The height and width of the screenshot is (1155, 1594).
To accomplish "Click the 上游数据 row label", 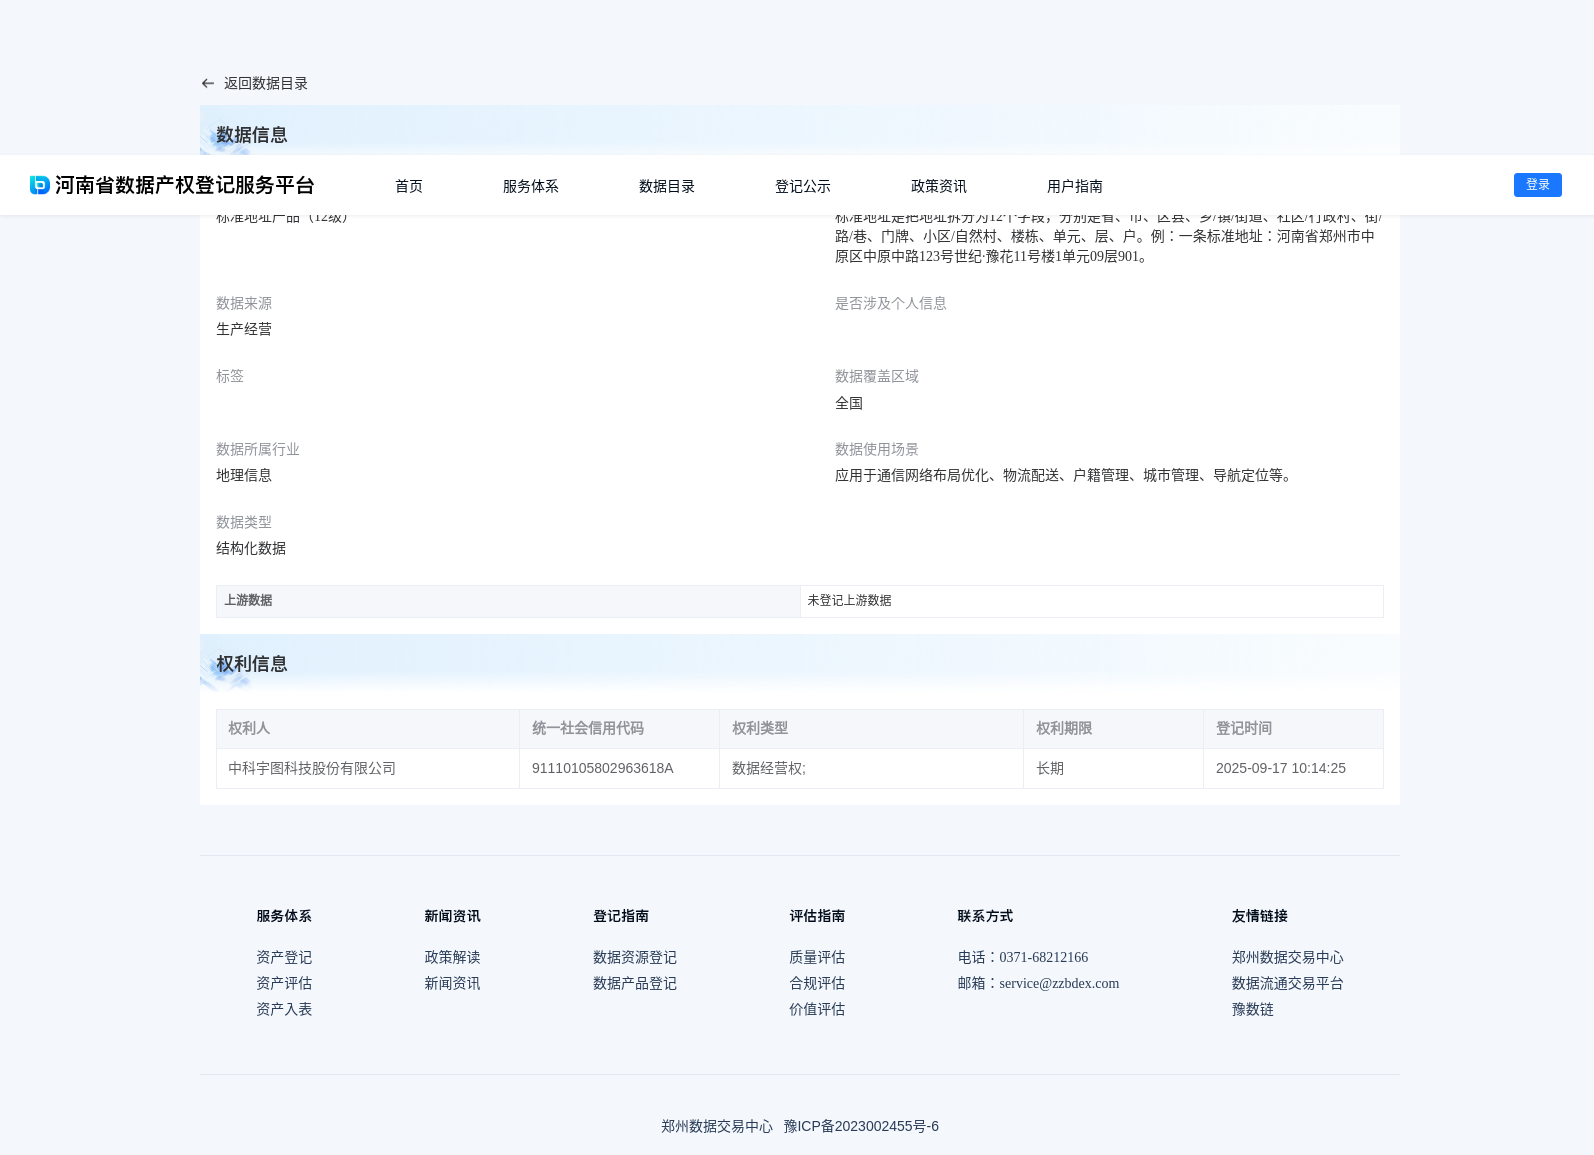I will [508, 601].
